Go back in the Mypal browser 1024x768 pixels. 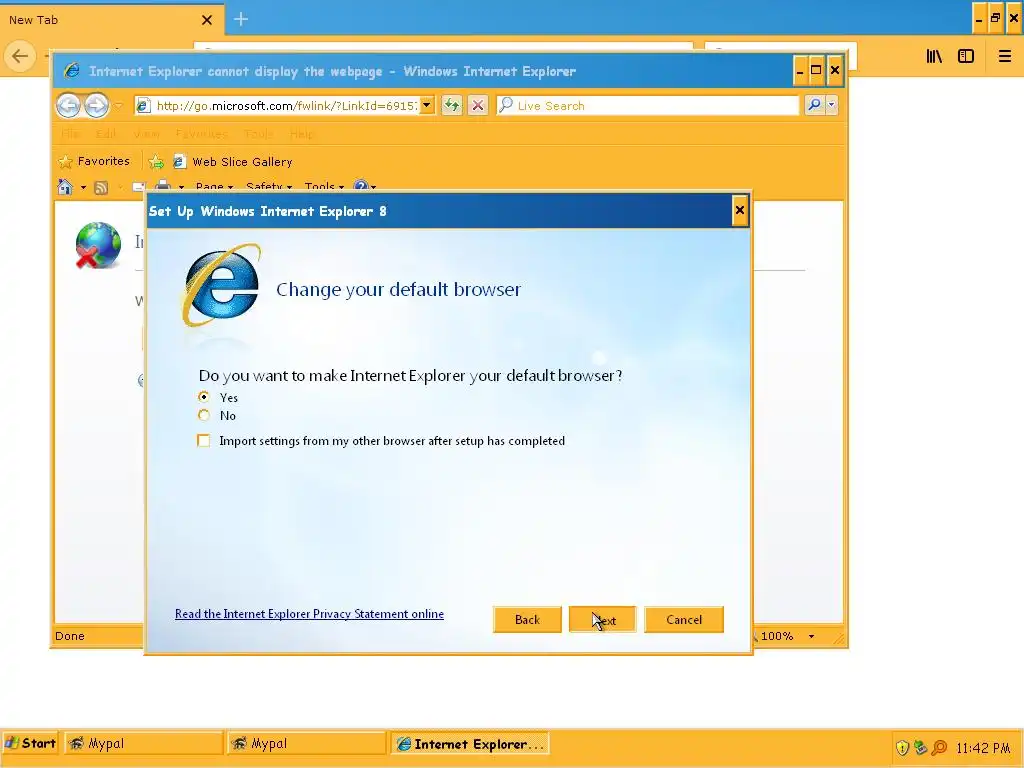[20, 56]
